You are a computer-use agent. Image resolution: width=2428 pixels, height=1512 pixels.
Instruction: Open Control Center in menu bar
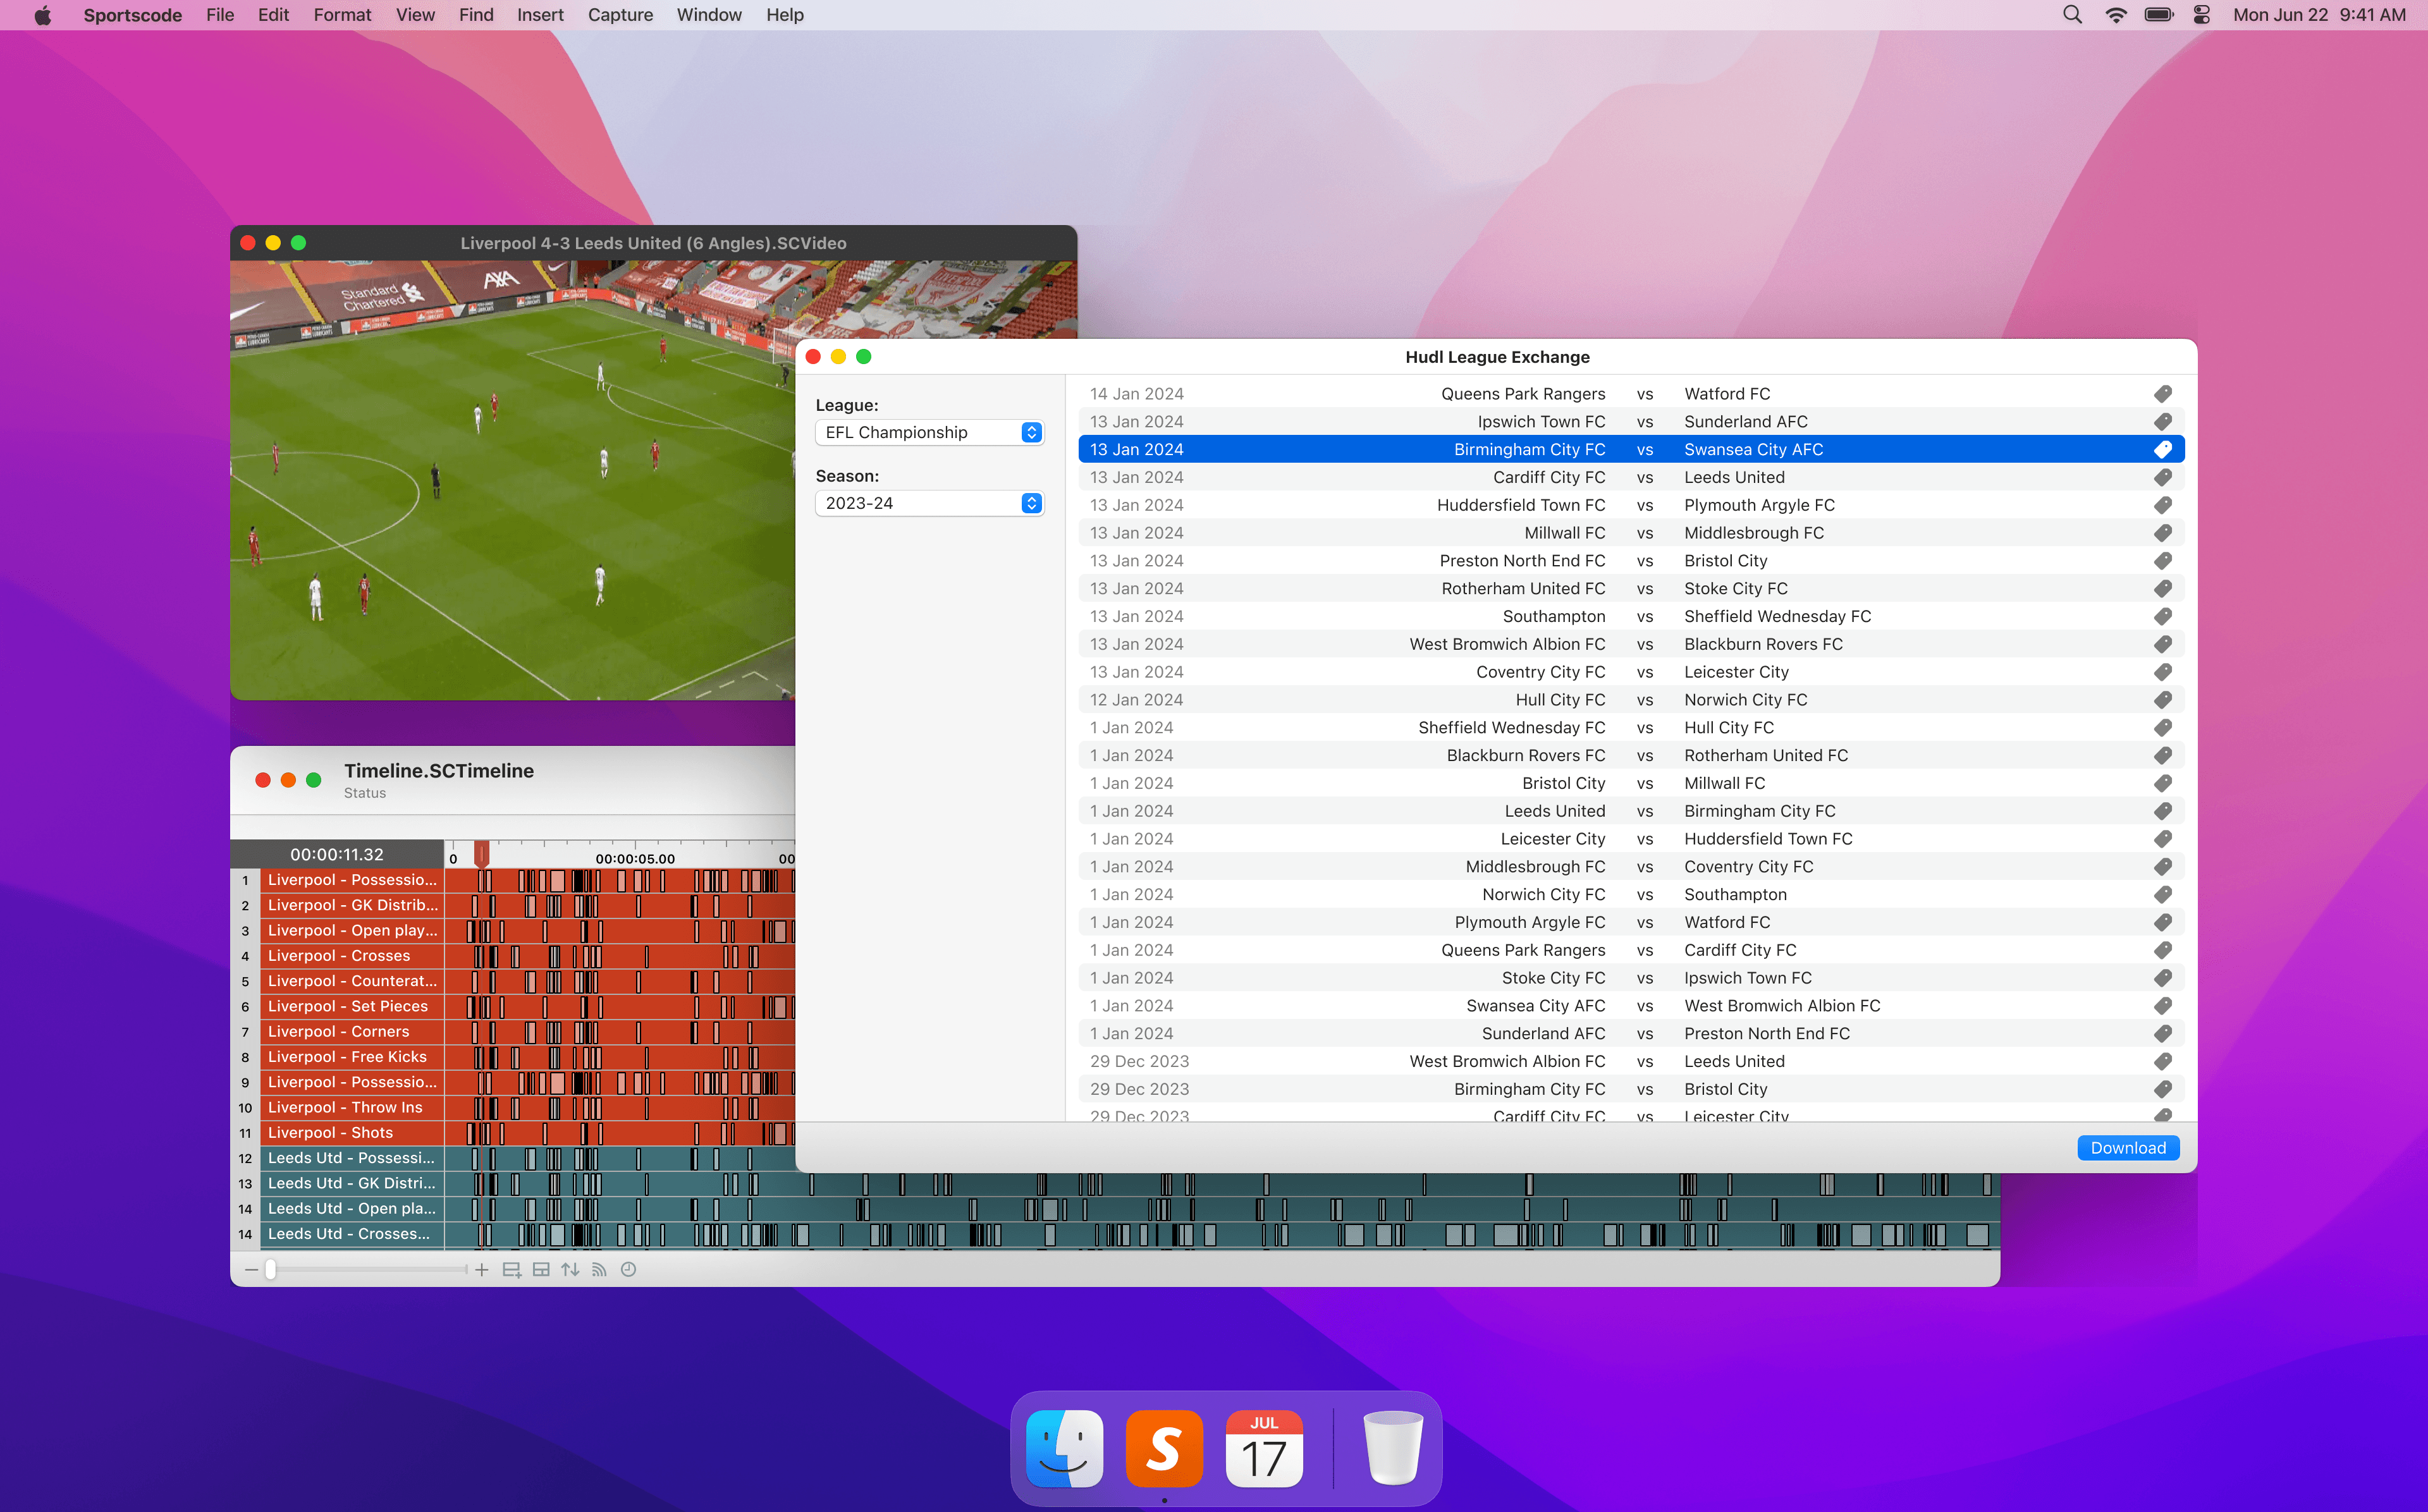(x=2201, y=15)
